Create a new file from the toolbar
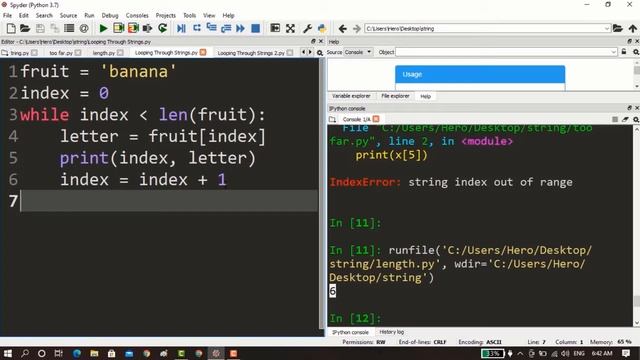Image resolution: width=640 pixels, height=360 pixels. (x=11, y=28)
